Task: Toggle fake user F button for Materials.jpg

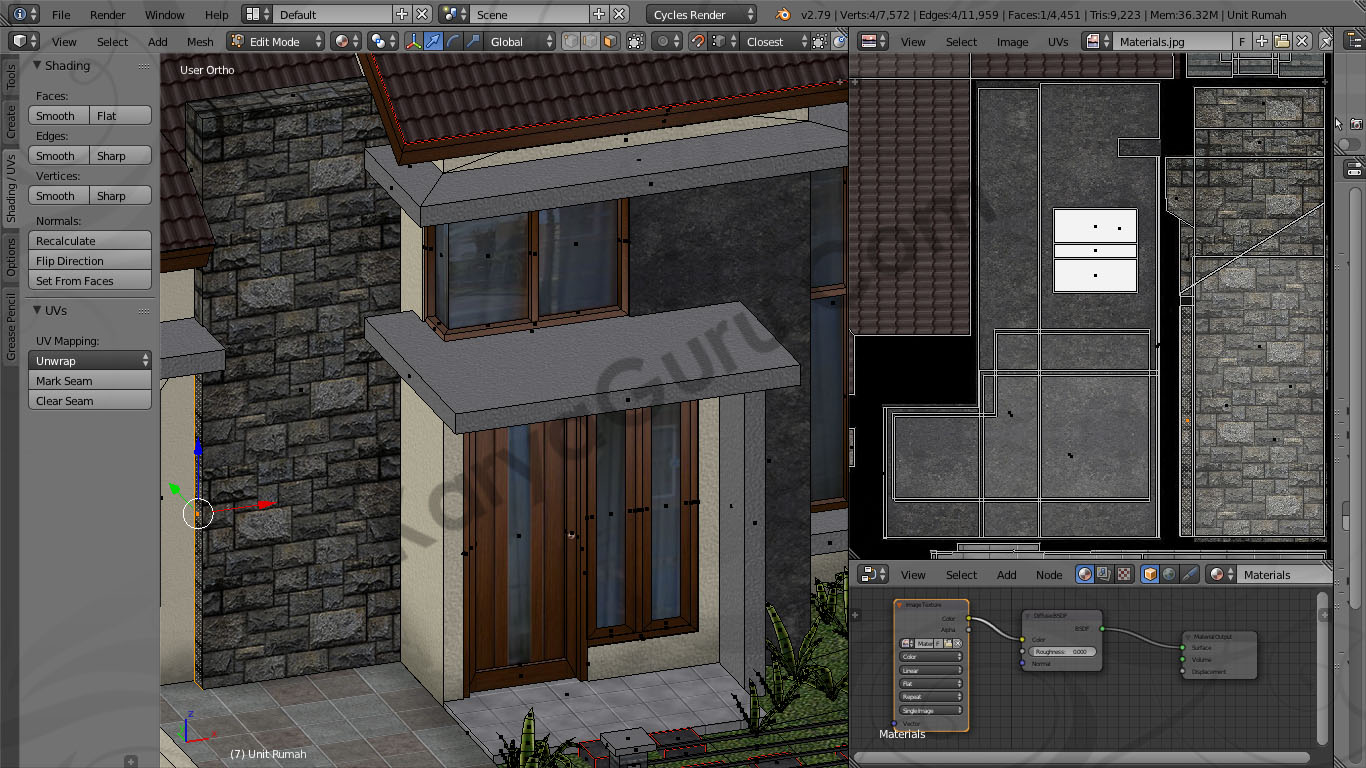Action: click(1242, 42)
